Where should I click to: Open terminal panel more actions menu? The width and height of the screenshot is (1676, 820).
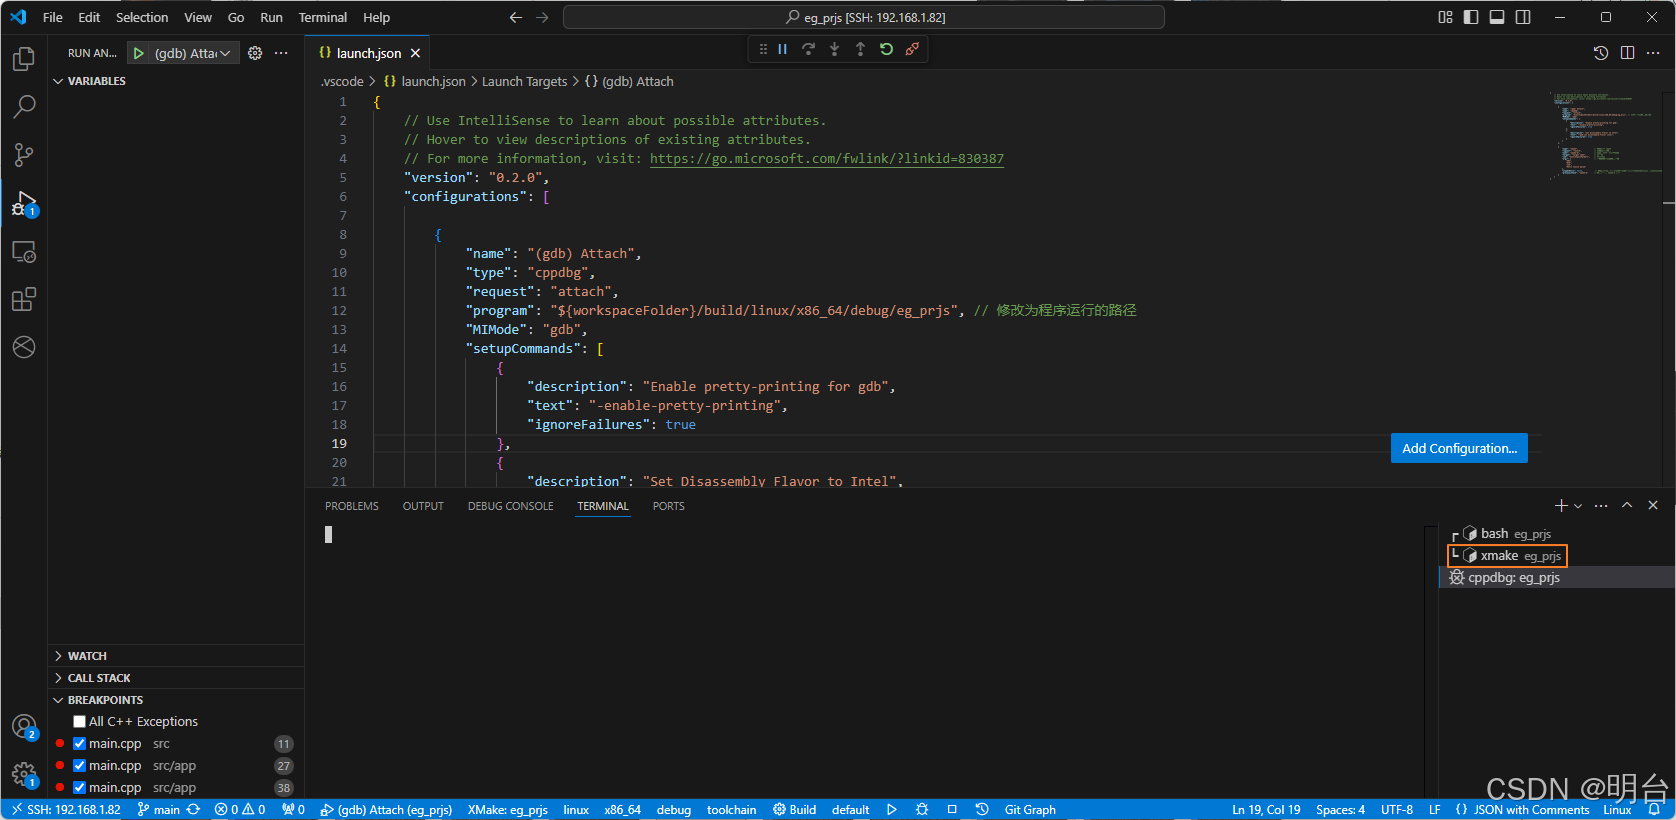[x=1601, y=506]
